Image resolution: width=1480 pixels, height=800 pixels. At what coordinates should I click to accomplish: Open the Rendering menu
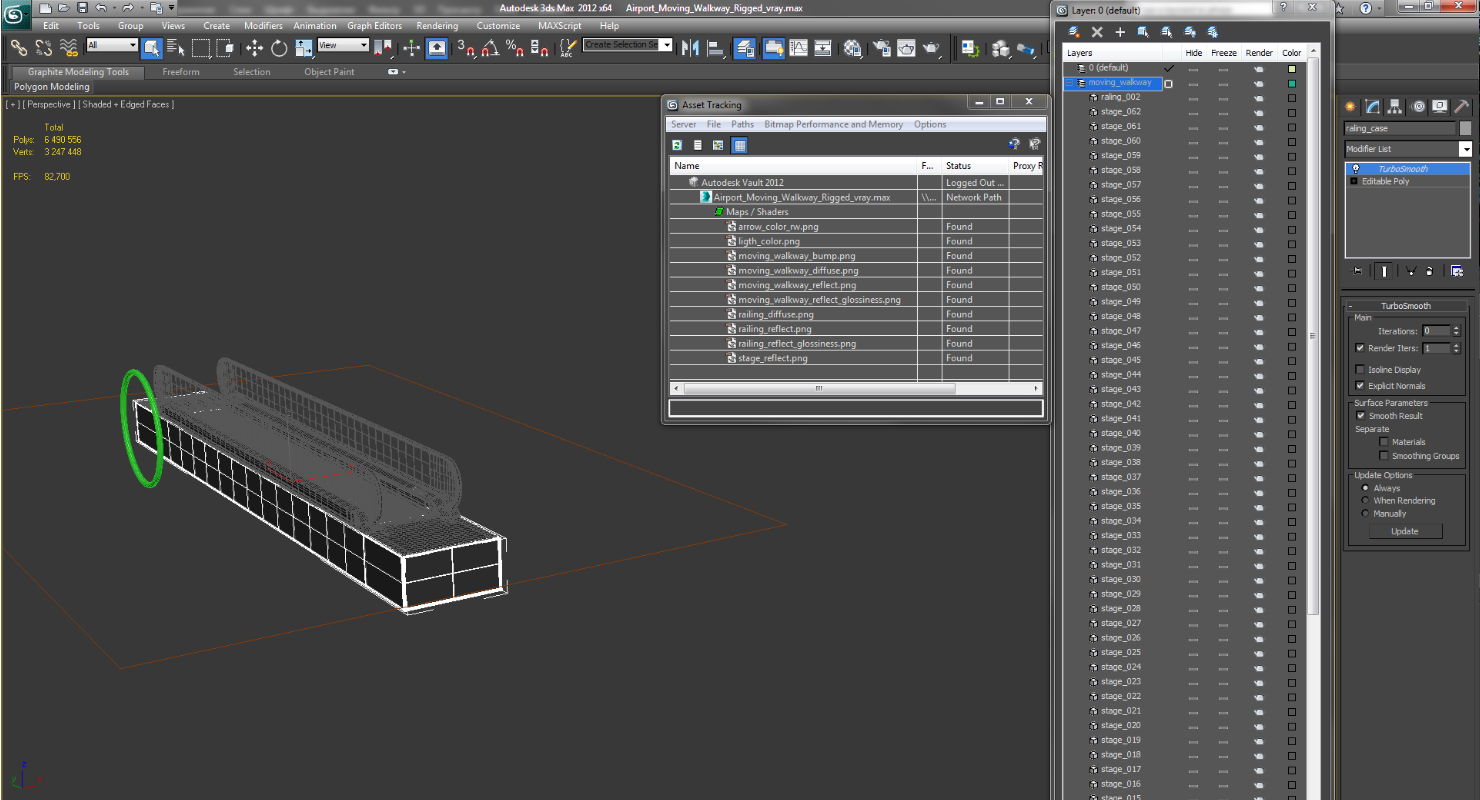437,26
